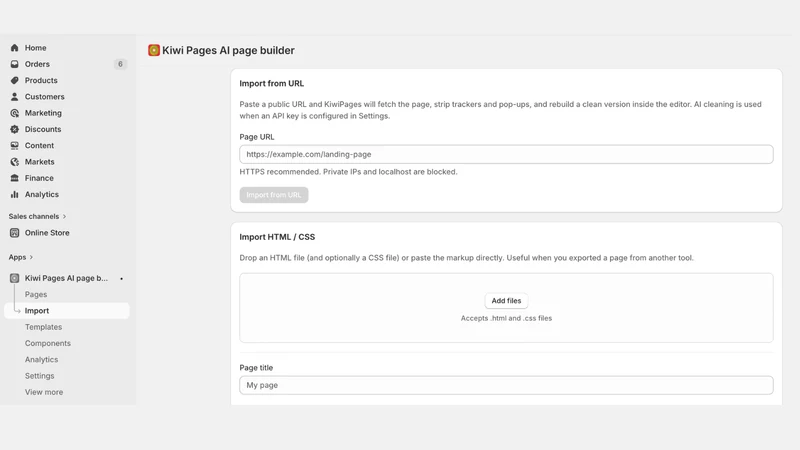Click the Finance bank icon

tap(14, 179)
